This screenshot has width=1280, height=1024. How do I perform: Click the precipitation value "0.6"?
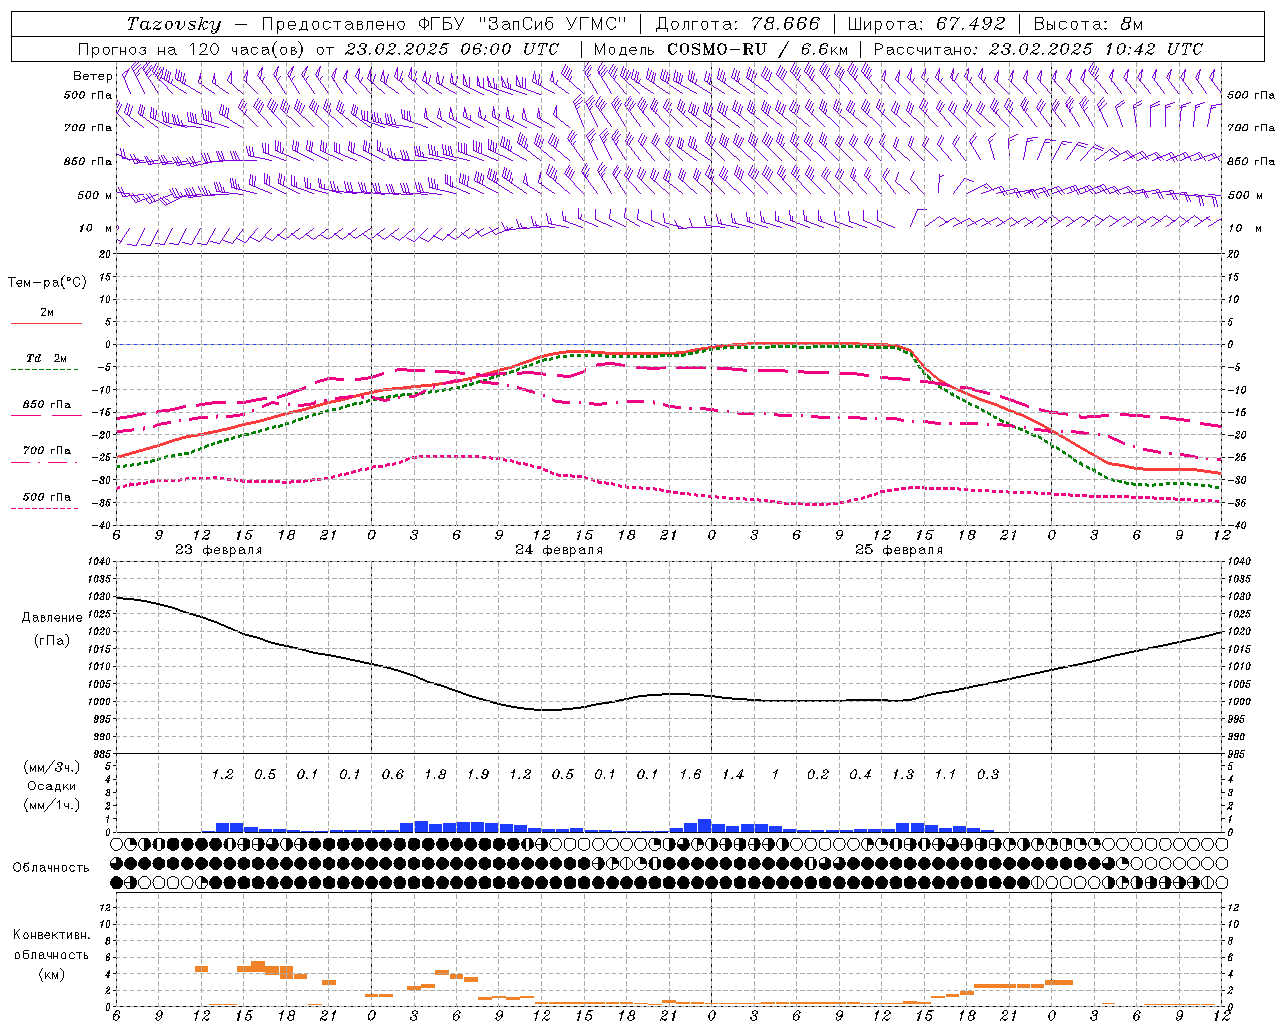coord(393,775)
